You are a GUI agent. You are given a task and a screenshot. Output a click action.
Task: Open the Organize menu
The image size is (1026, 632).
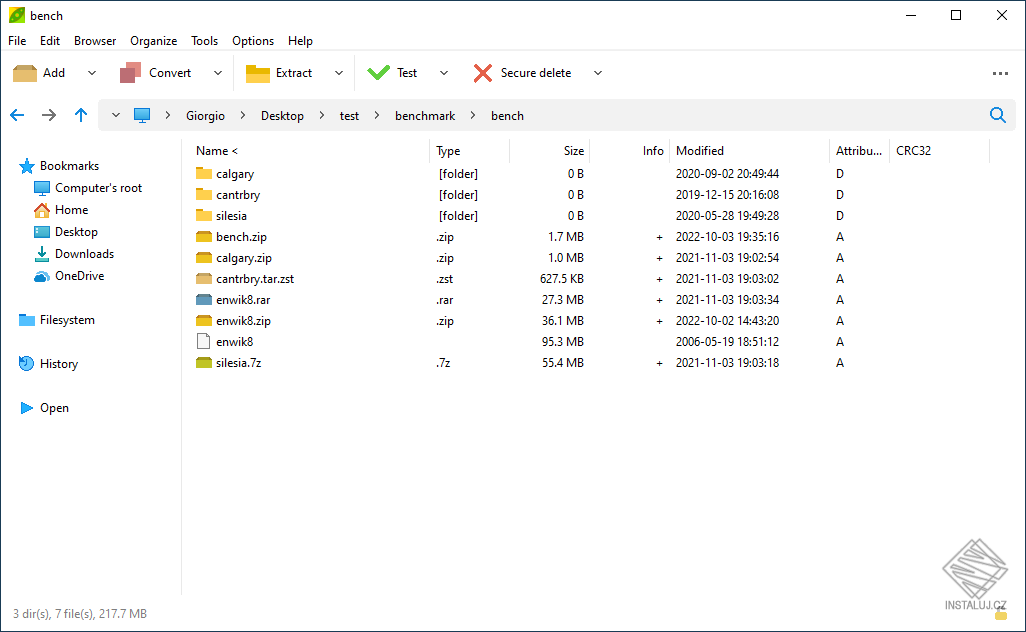tap(153, 41)
